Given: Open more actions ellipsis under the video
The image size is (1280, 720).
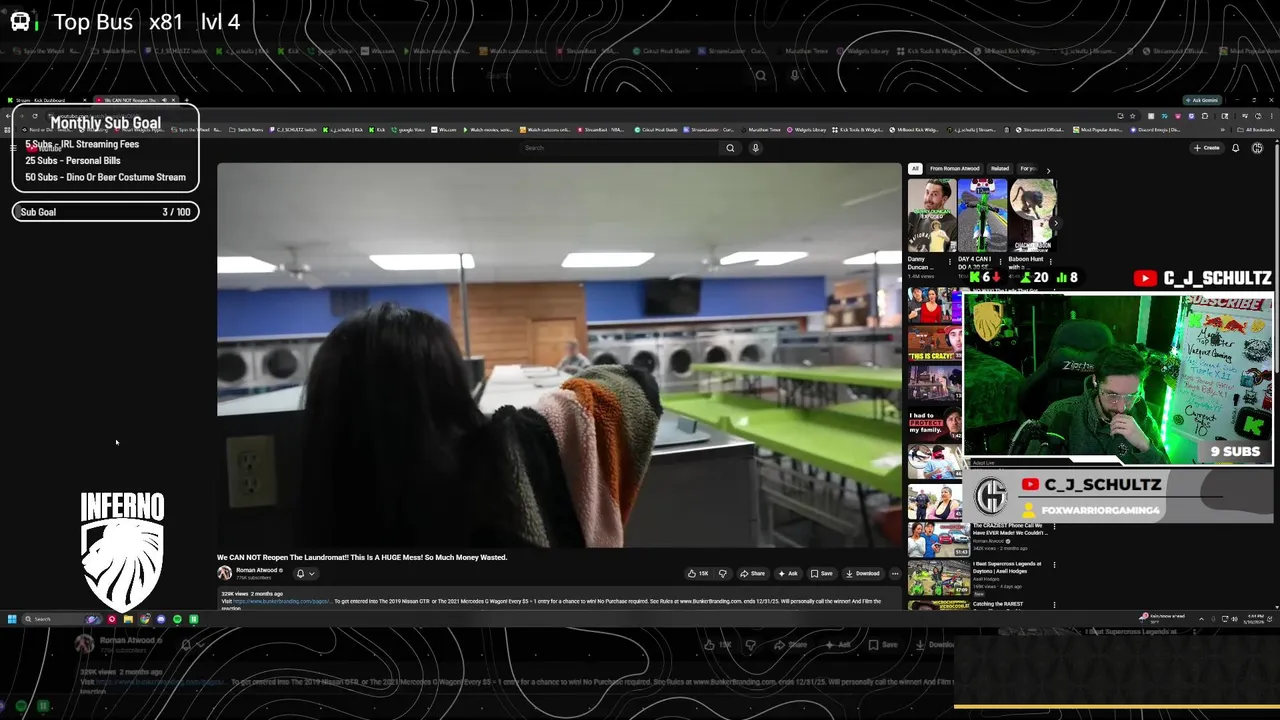Looking at the screenshot, I should tap(895, 573).
